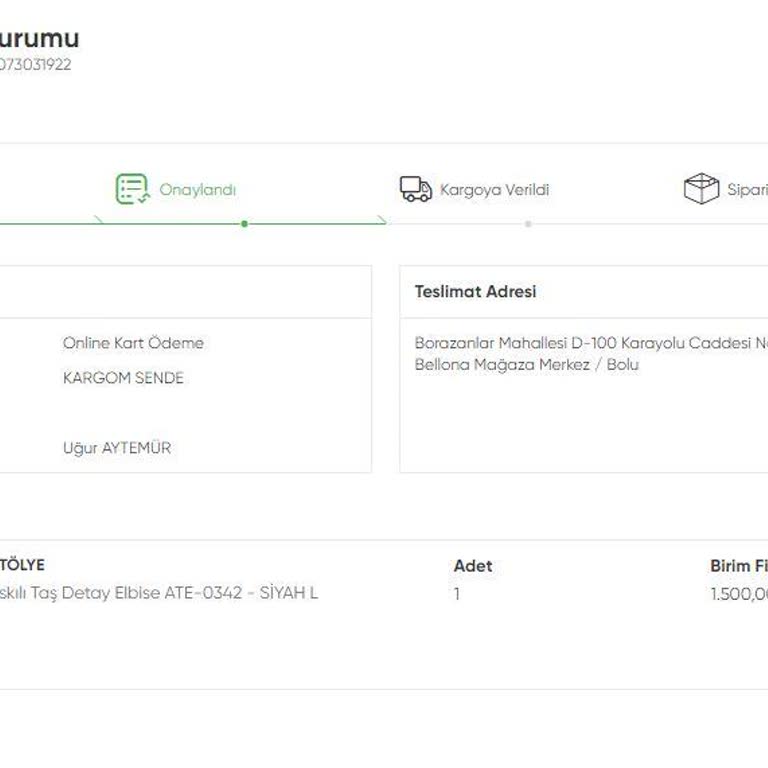The height and width of the screenshot is (768, 768).
Task: Click the green progress dot under Onaylandı
Action: point(244,224)
